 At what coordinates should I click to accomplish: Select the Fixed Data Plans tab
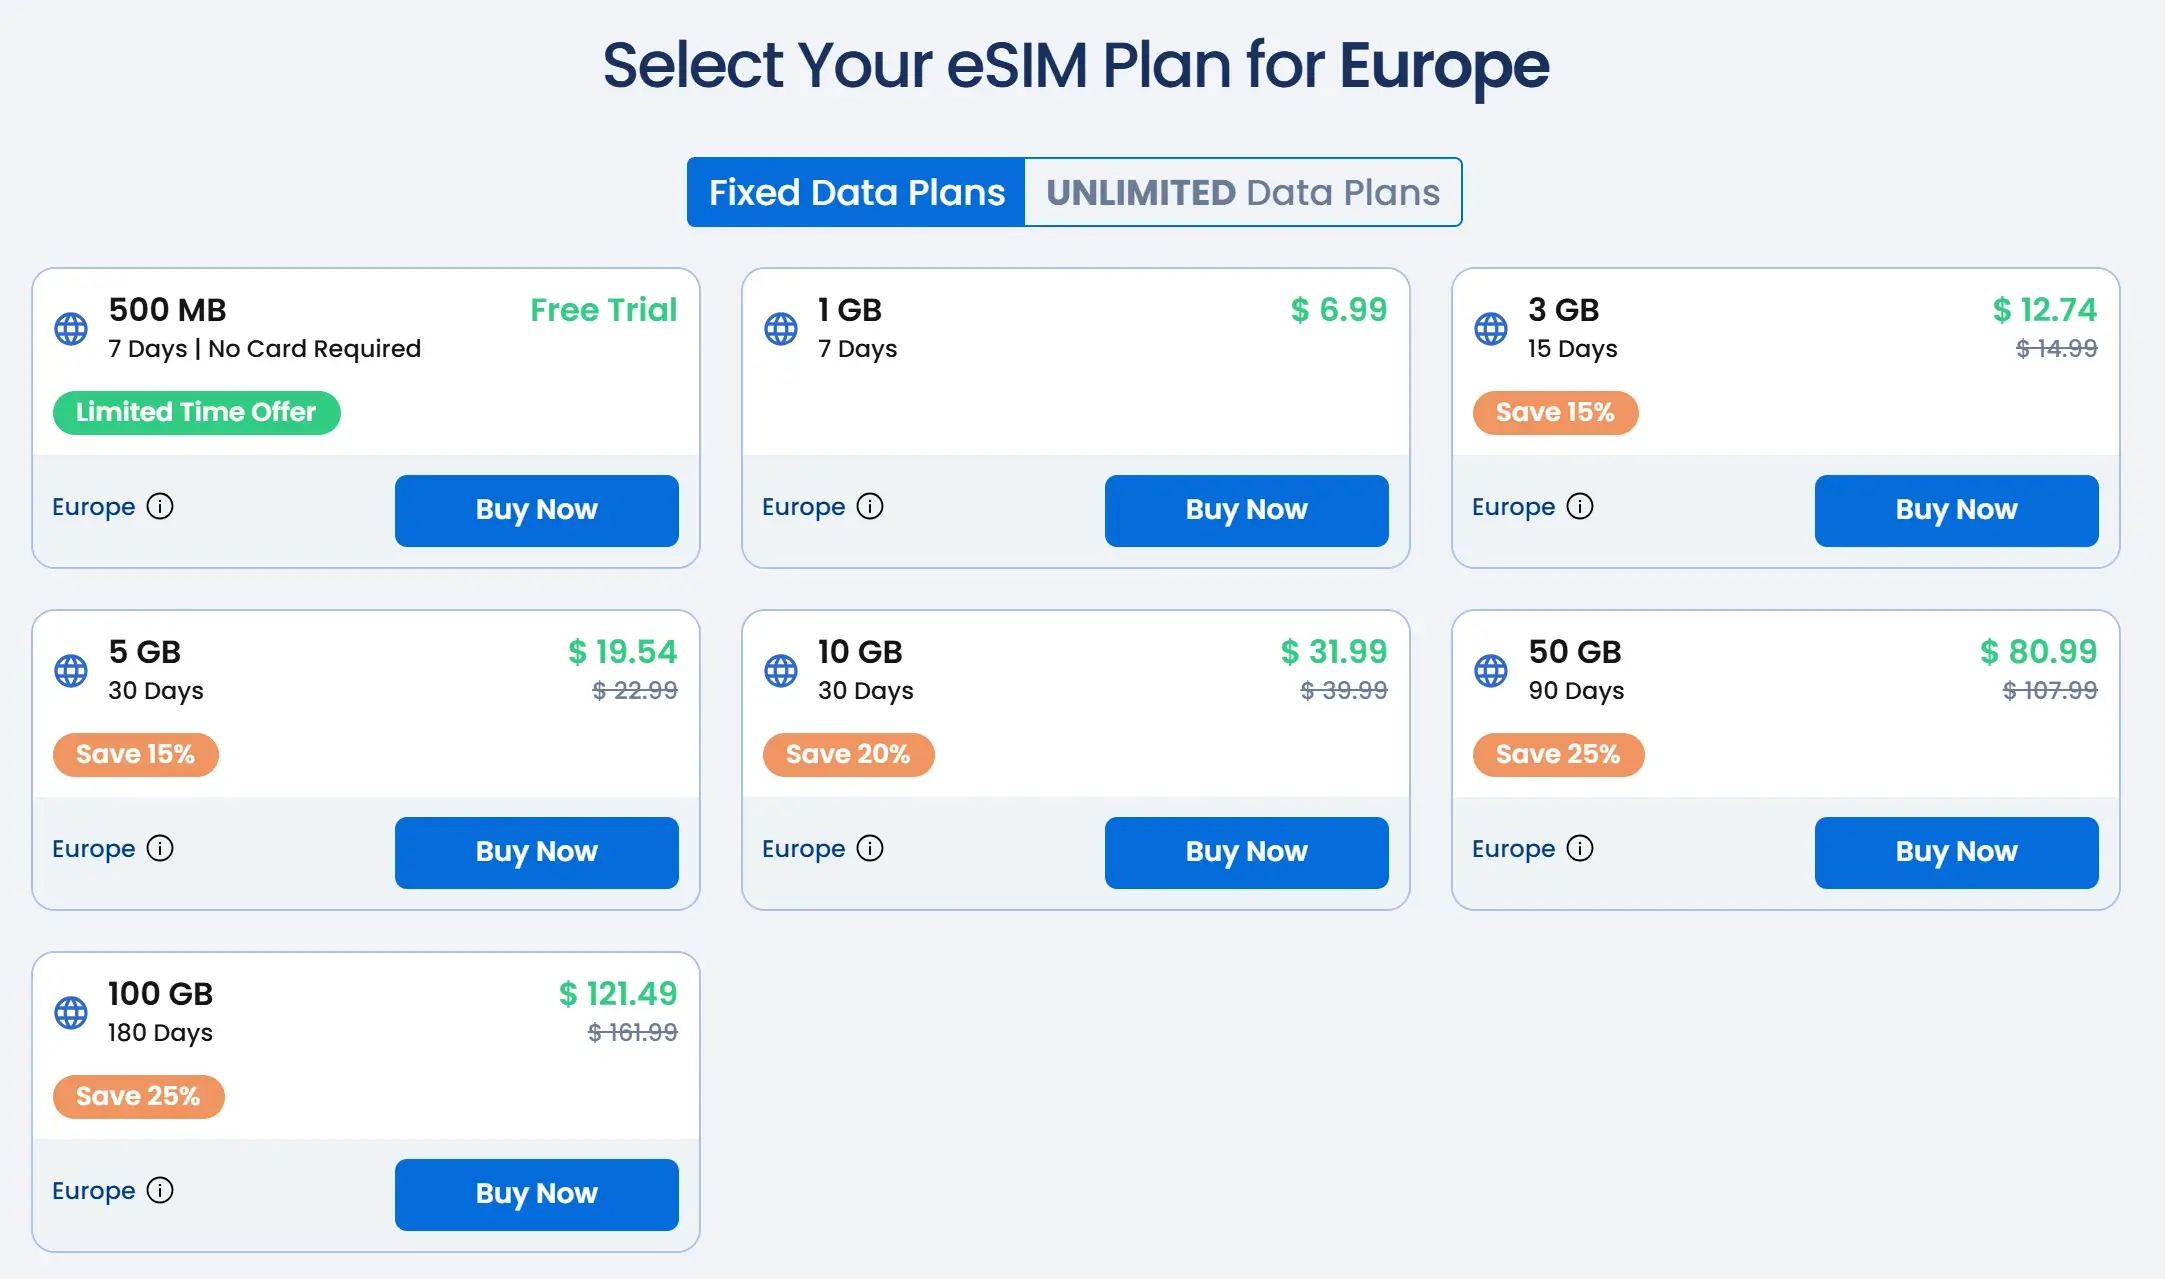pyautogui.click(x=856, y=192)
